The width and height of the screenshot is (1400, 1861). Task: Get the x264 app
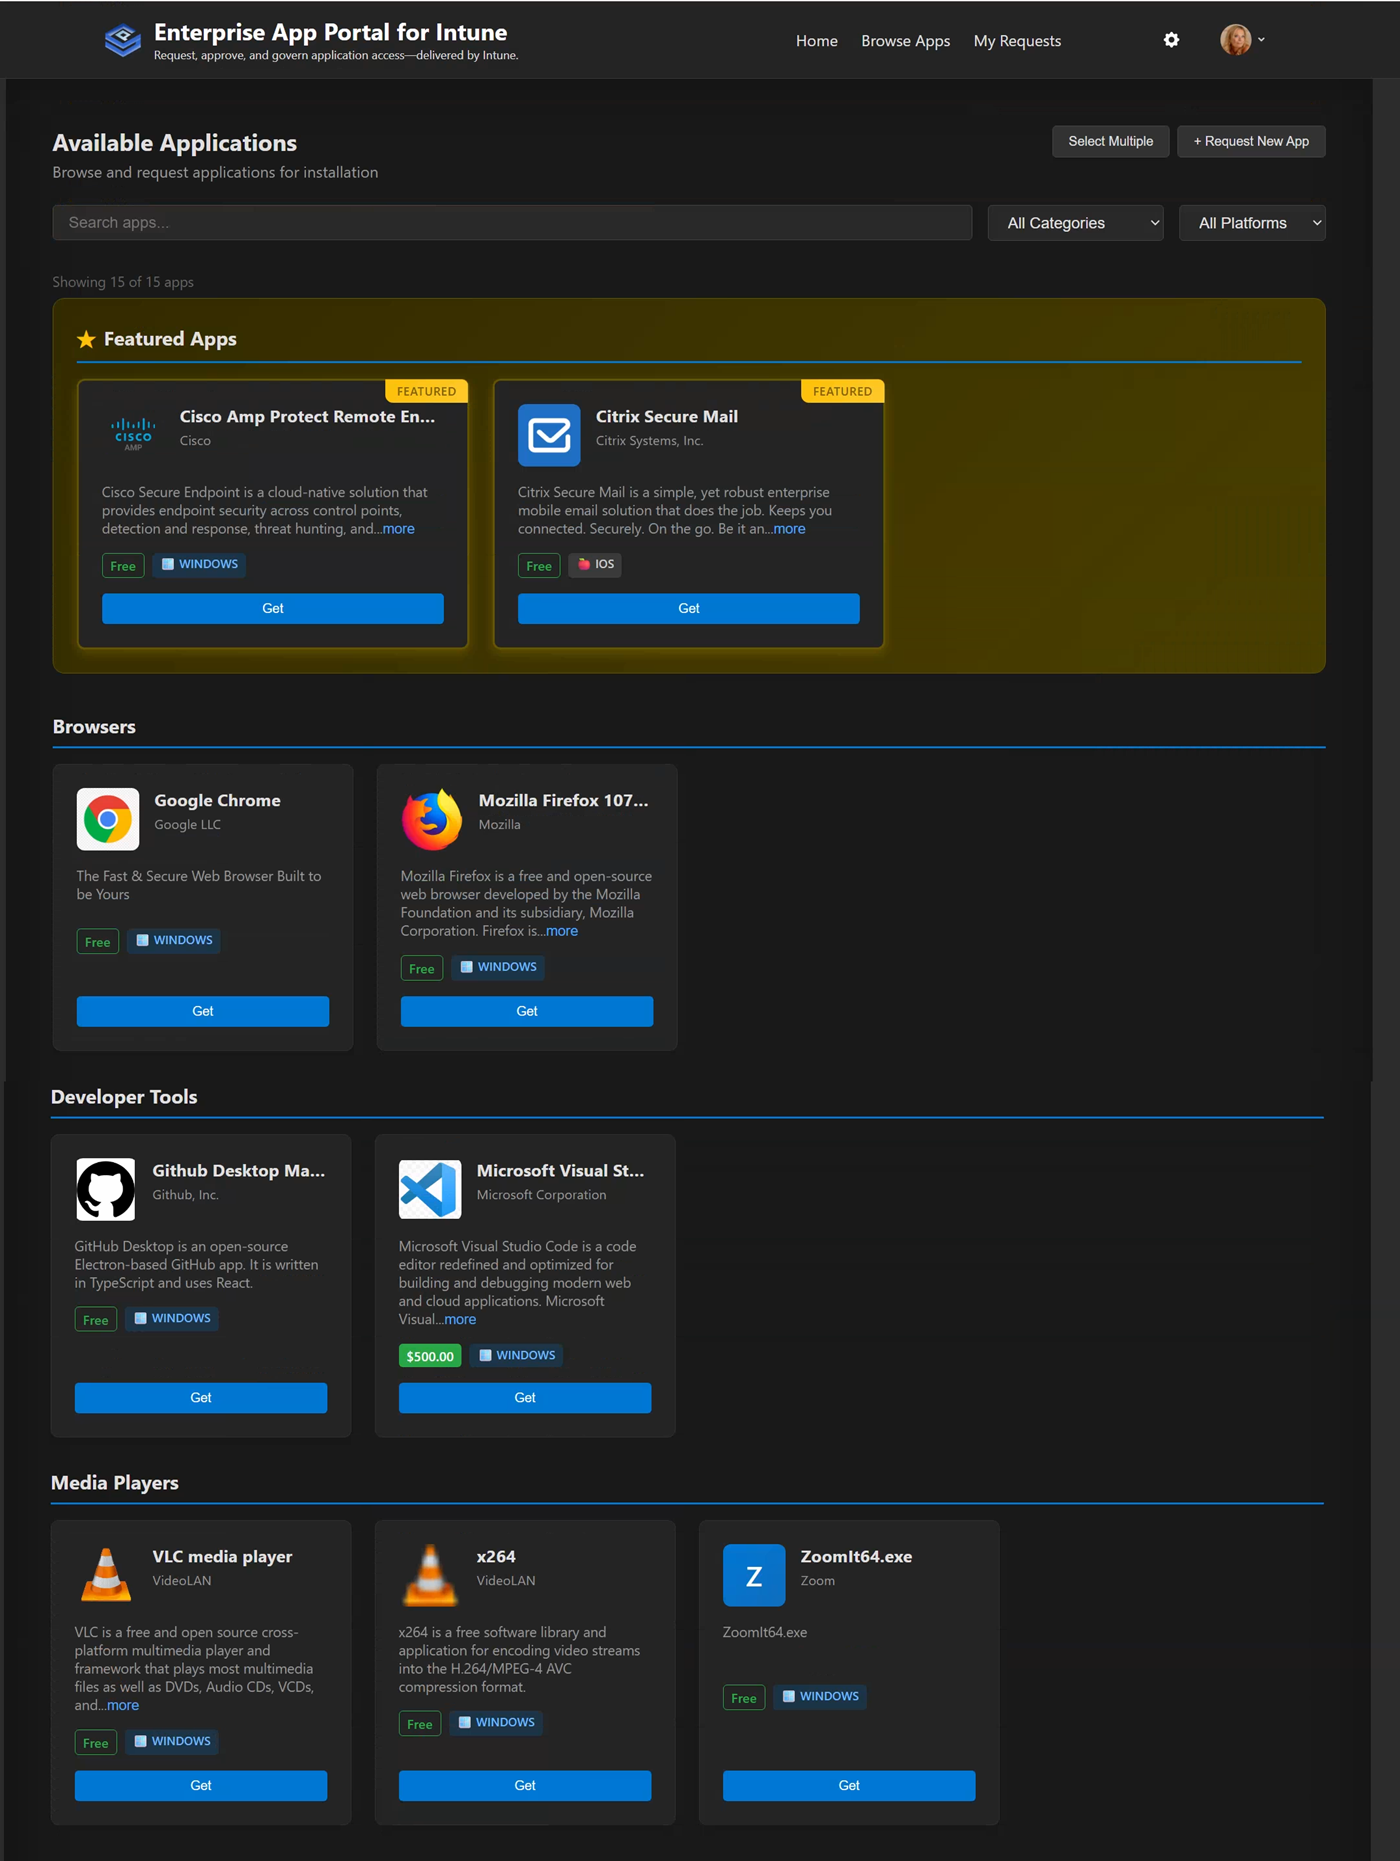(x=525, y=1785)
